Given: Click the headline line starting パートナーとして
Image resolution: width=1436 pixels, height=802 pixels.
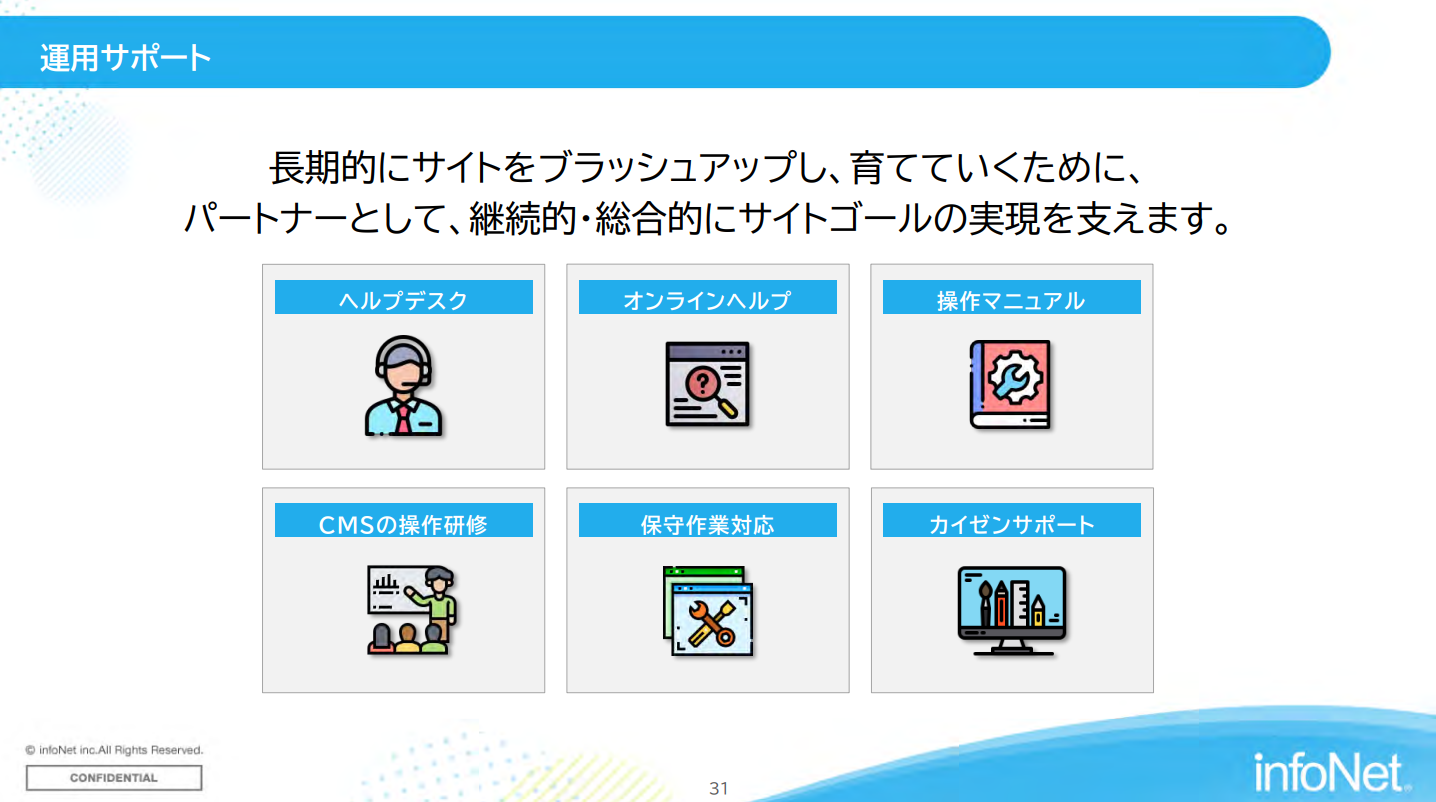Looking at the screenshot, I should tap(706, 218).
